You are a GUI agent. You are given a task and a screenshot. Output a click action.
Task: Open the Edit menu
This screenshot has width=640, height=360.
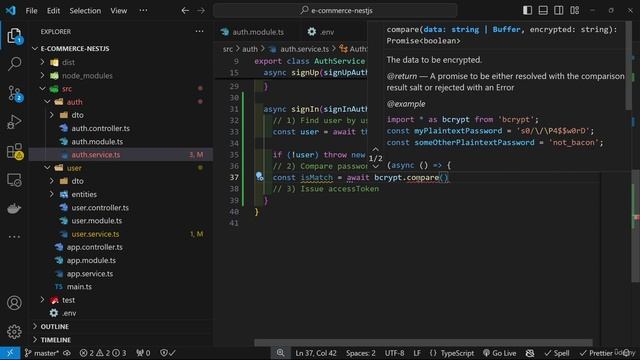pos(53,11)
